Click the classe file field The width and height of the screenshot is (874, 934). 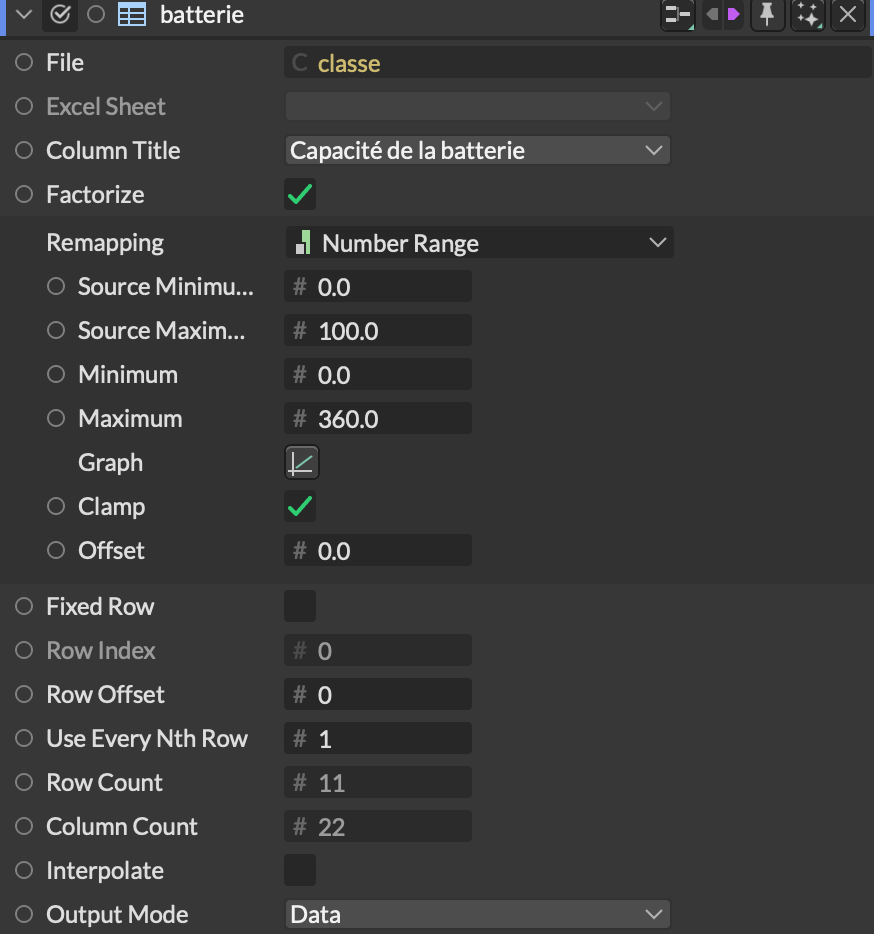point(578,63)
